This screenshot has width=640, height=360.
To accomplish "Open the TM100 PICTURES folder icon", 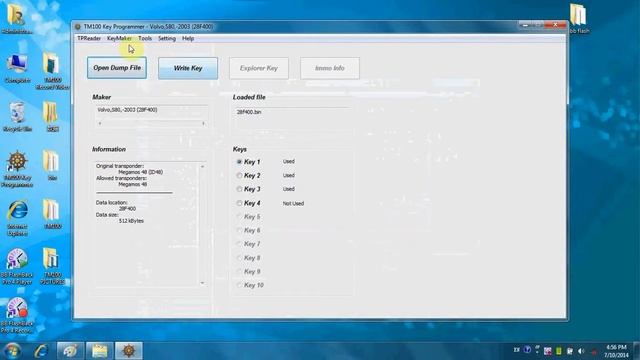I will click(x=52, y=266).
